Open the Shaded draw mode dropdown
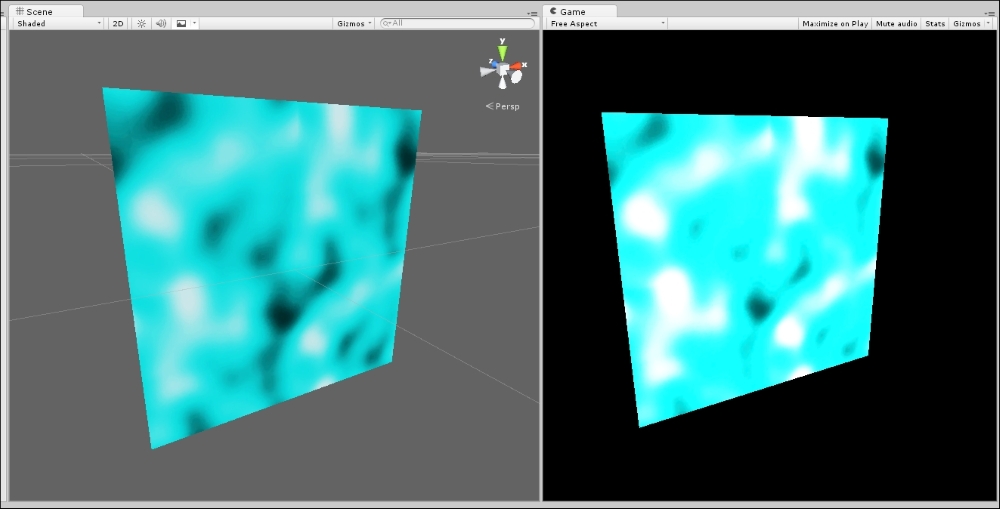Screen dimensions: 1000x509 click(x=58, y=23)
